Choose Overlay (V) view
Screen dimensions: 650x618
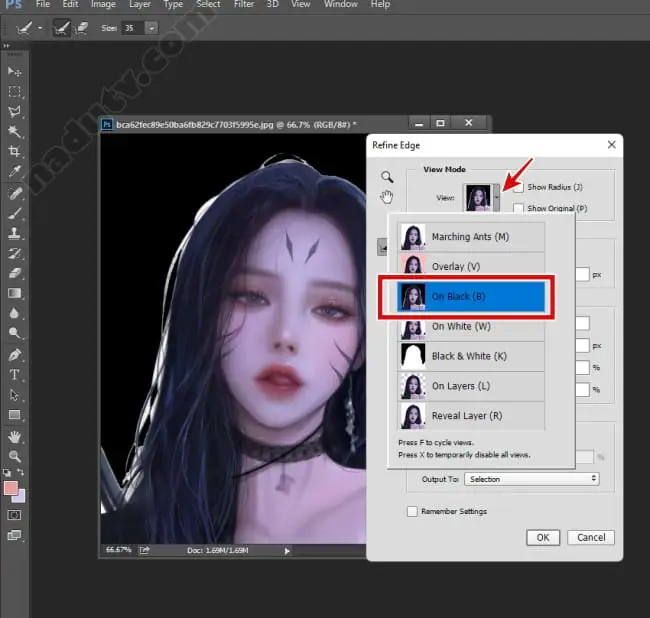471,266
